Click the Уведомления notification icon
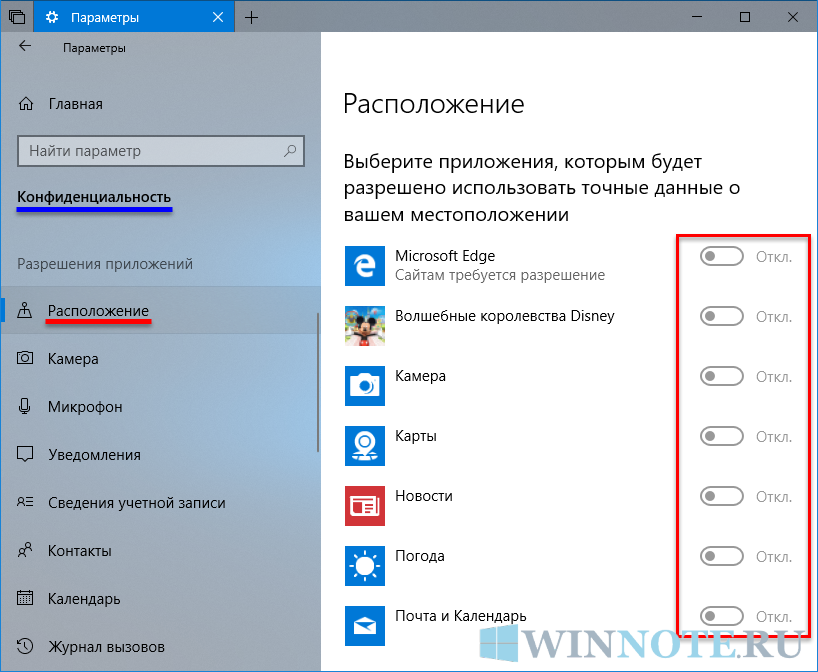818x672 pixels. (x=25, y=454)
